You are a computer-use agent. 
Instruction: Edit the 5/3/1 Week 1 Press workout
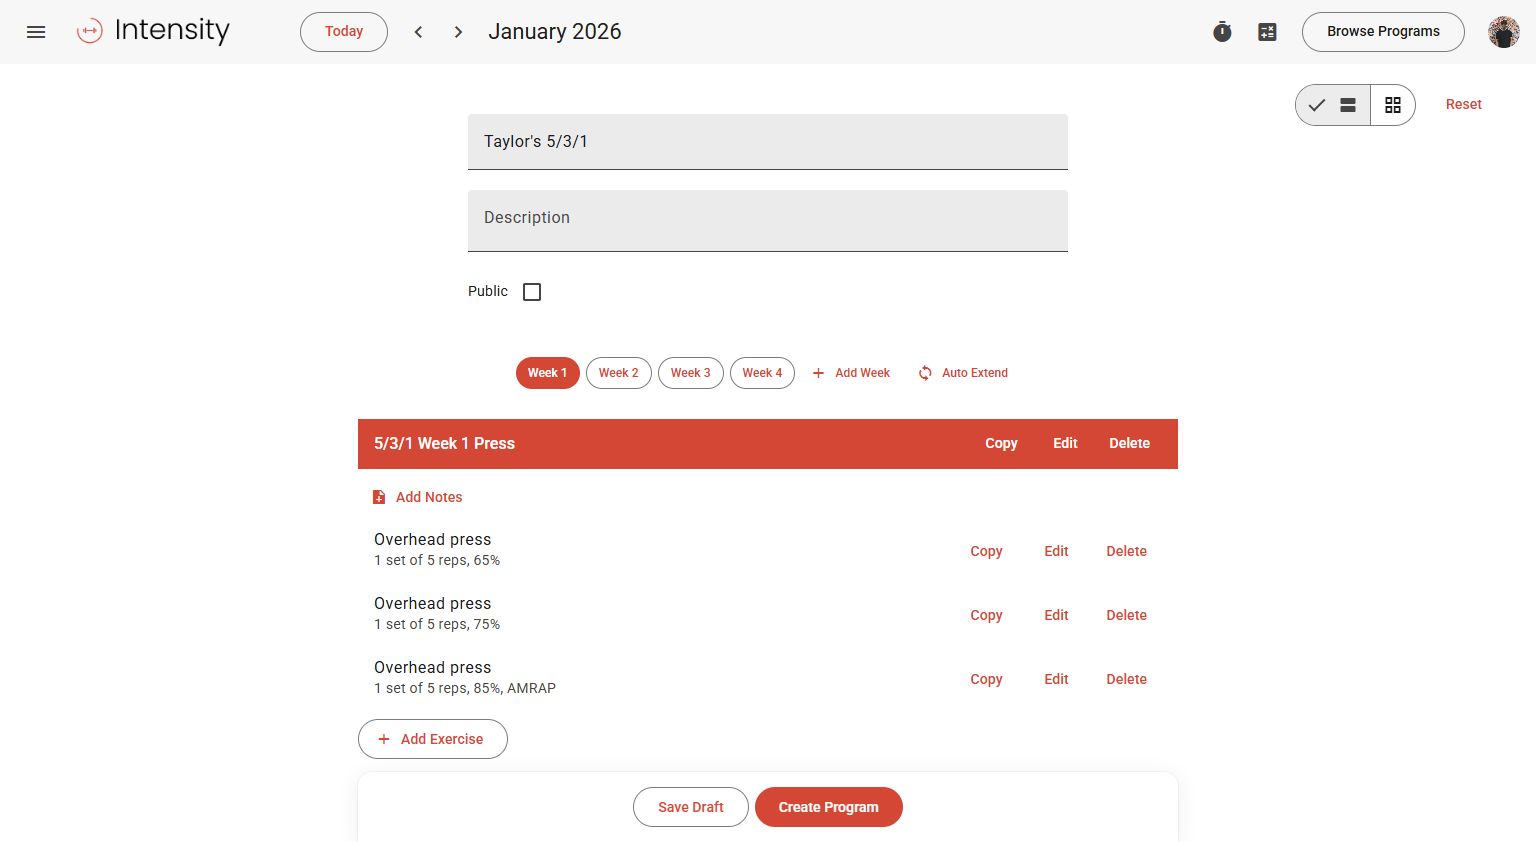1065,443
